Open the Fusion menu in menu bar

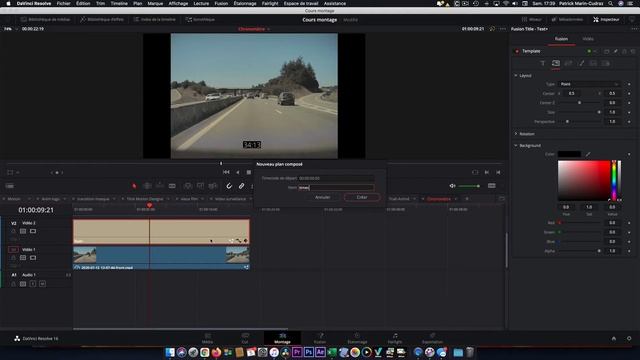pos(221,3)
